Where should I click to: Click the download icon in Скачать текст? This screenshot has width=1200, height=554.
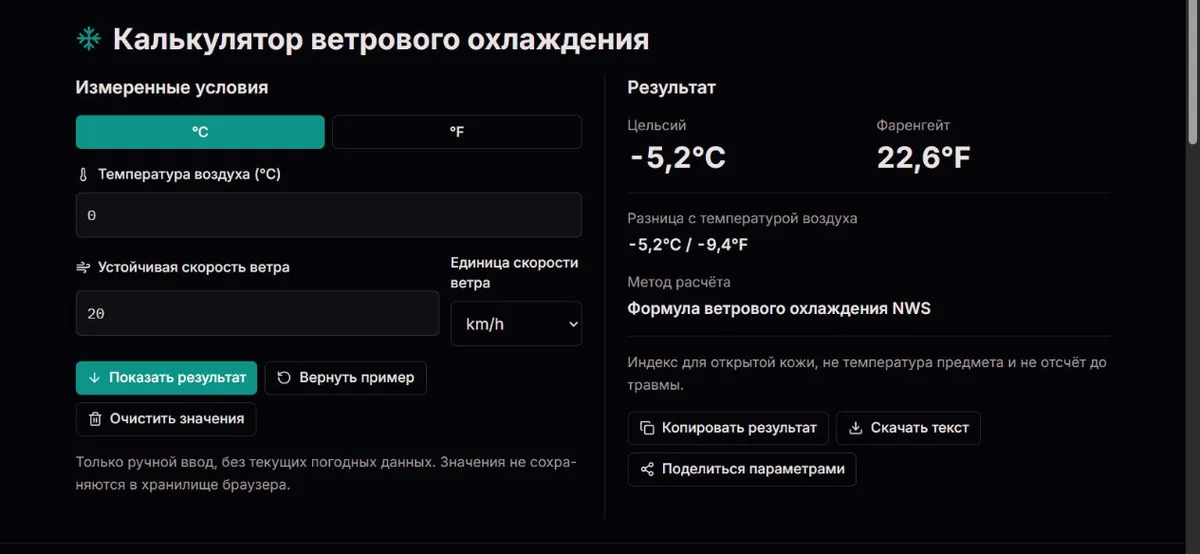855,428
